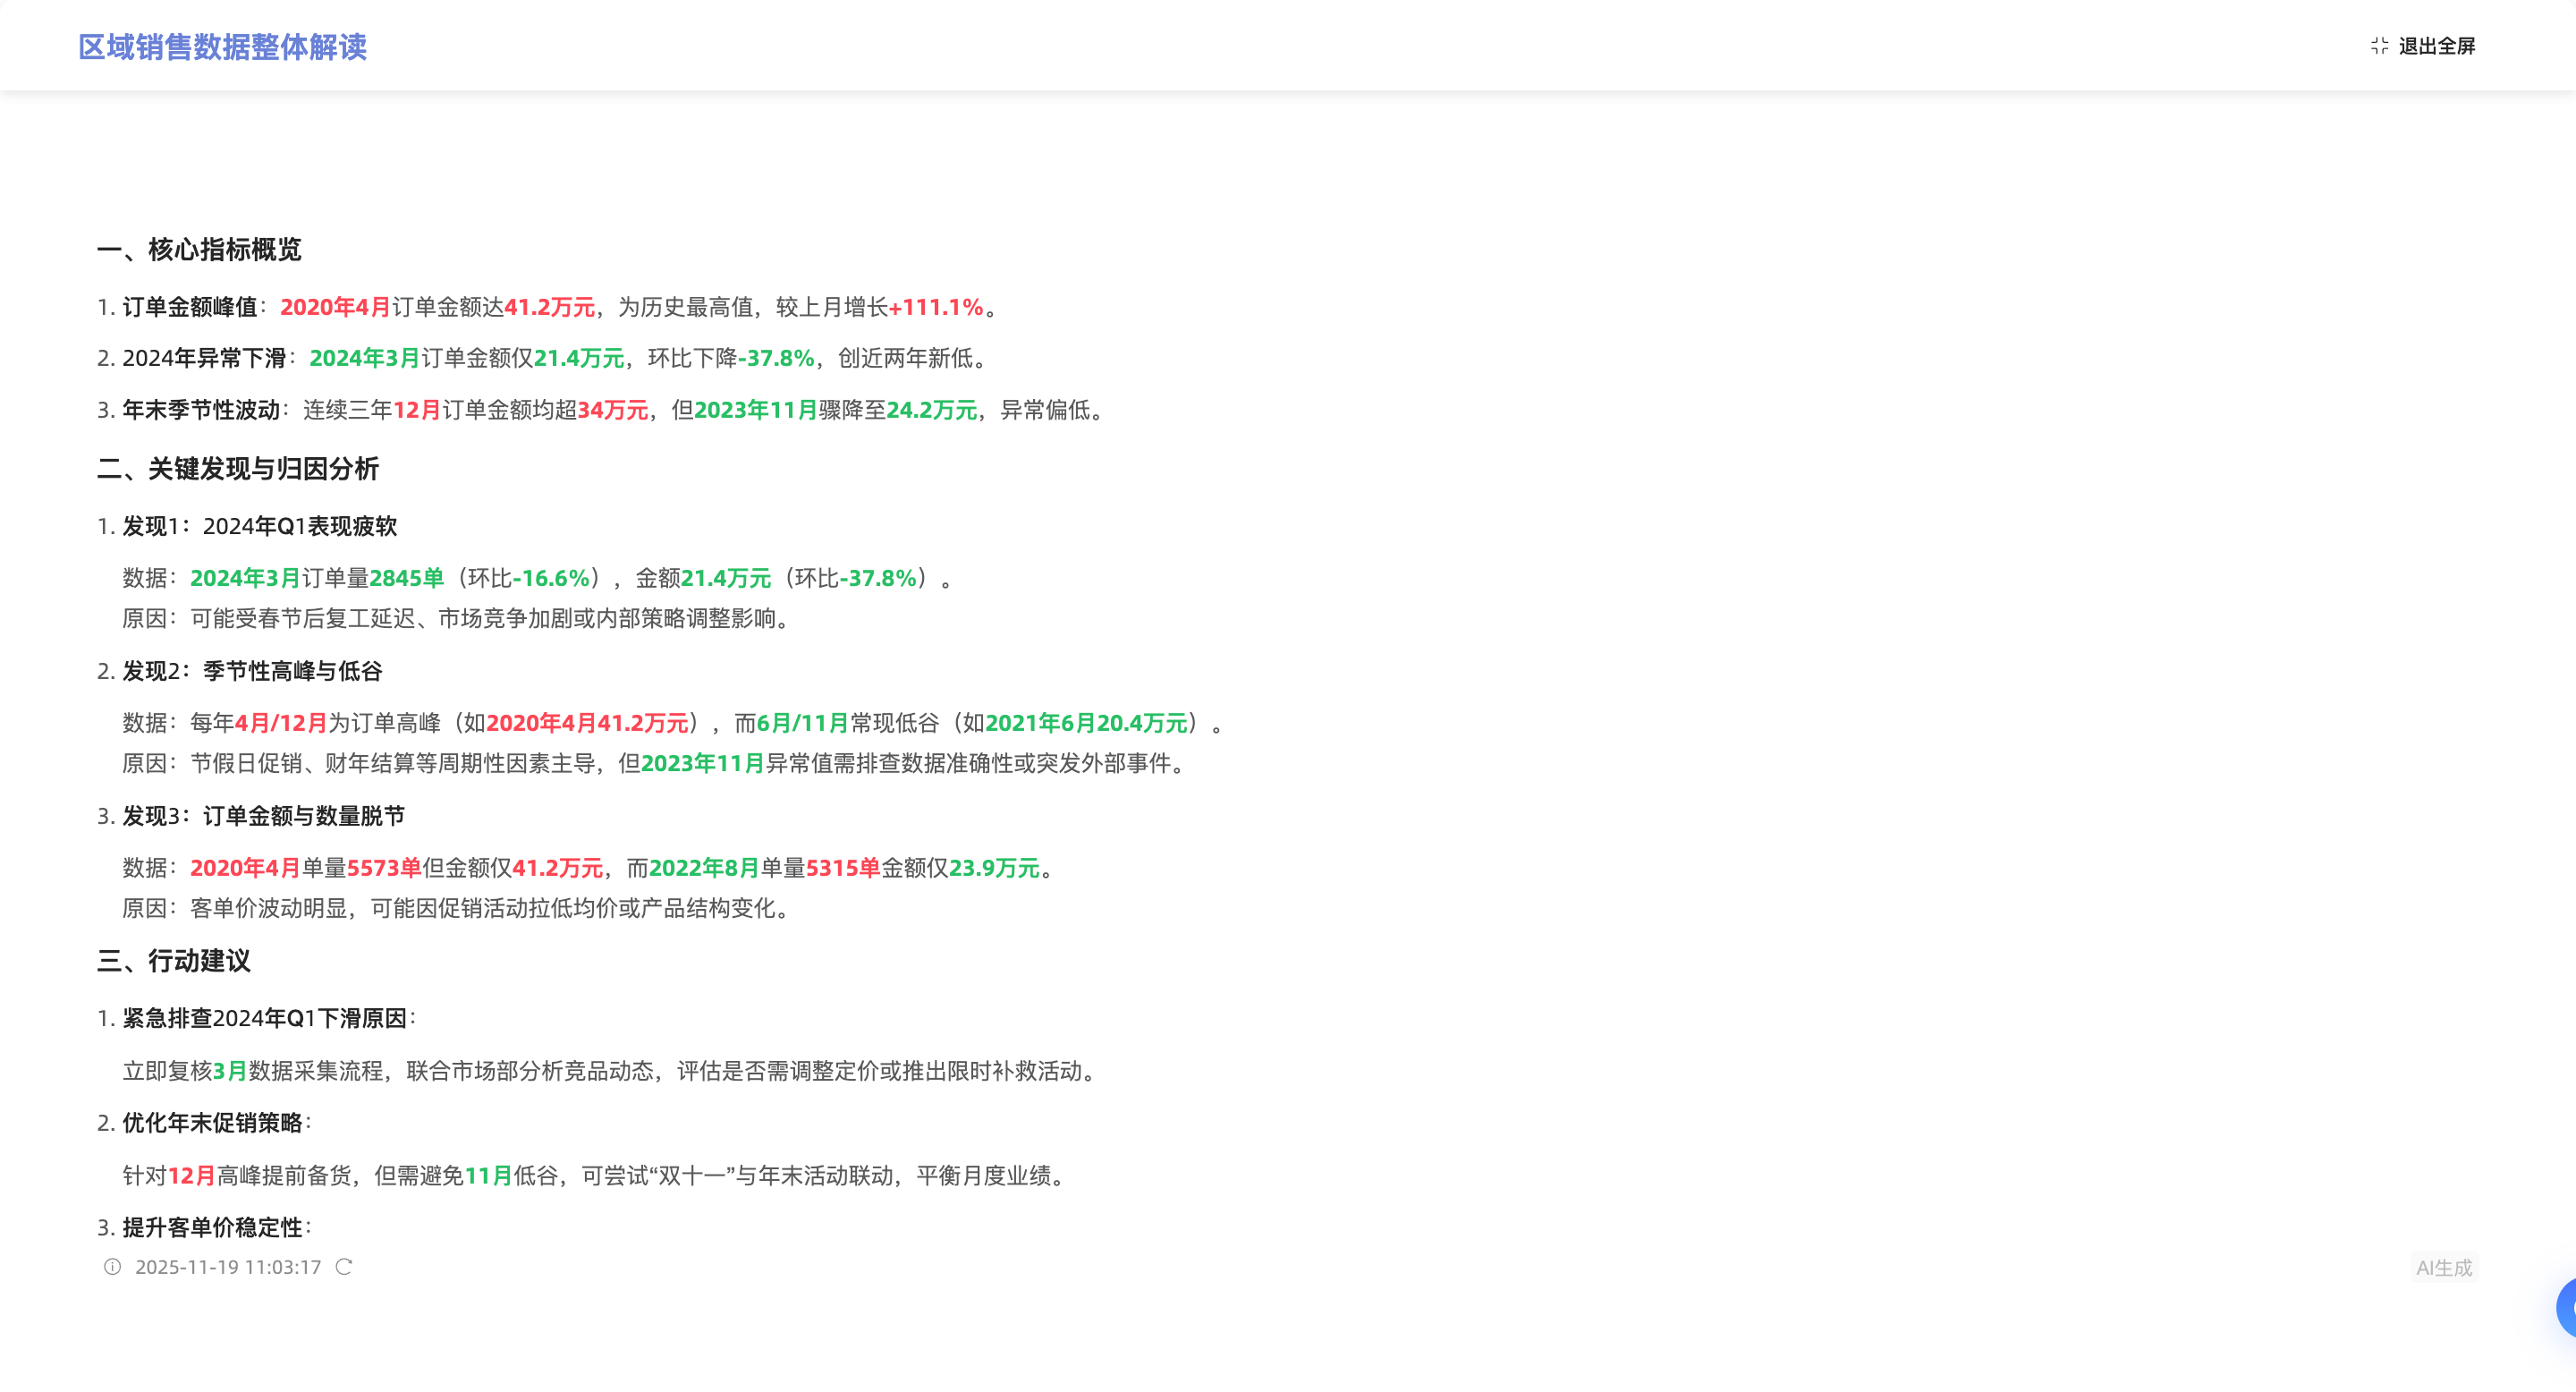The width and height of the screenshot is (2576, 1392).
Task: Click the info icon beside the timestamp
Action: (112, 1267)
